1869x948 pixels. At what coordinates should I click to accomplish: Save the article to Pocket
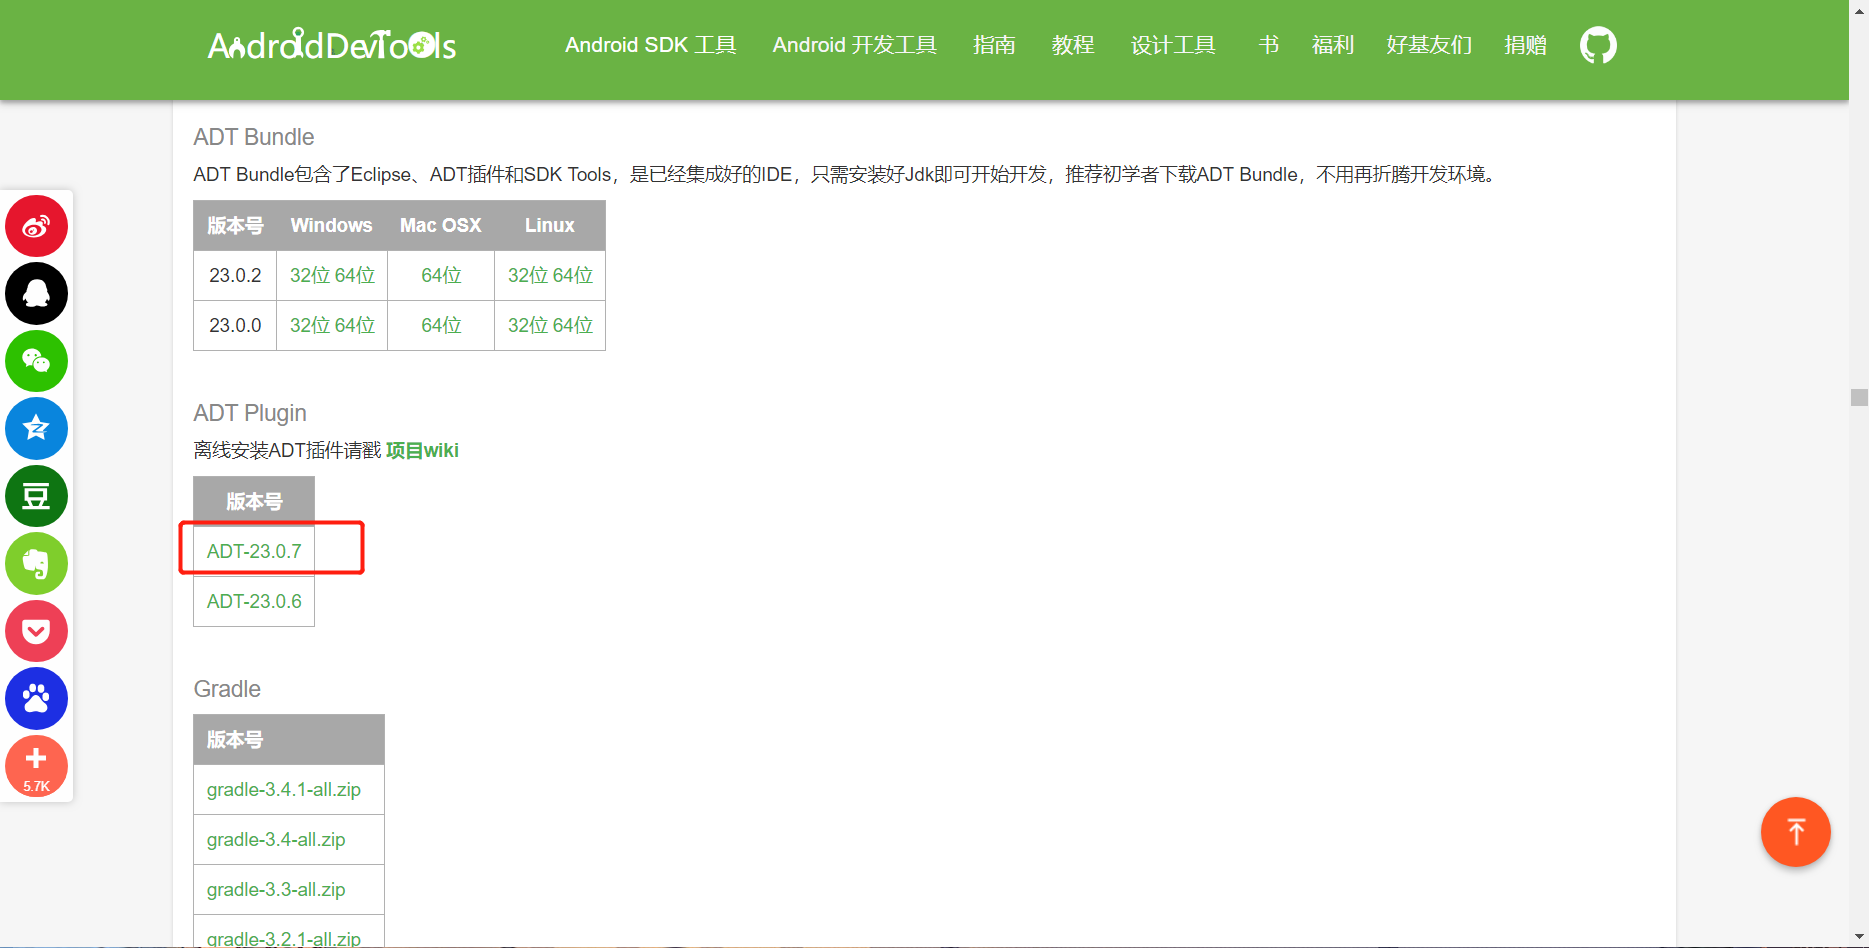36,631
